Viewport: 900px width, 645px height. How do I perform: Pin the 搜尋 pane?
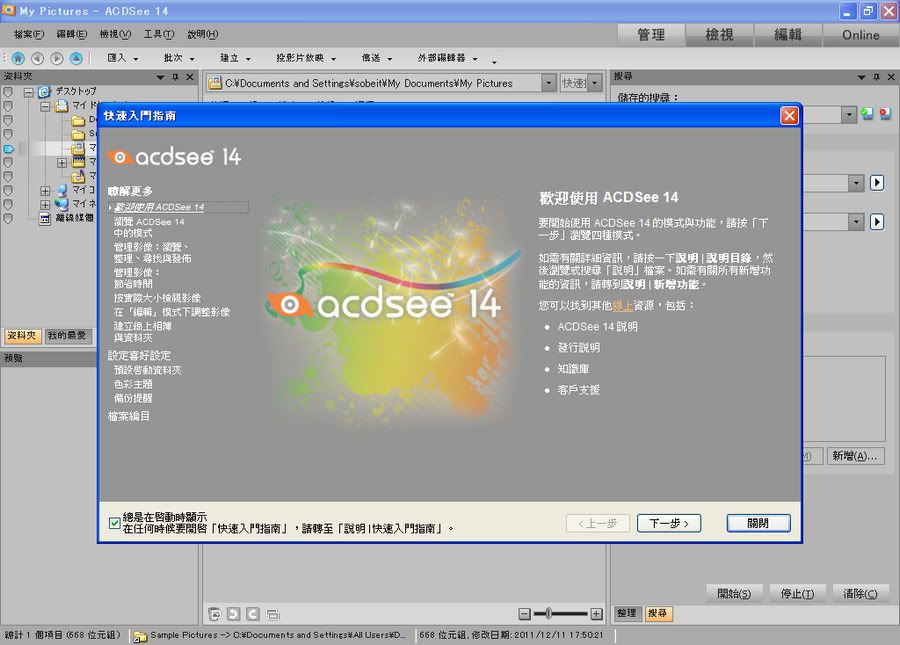[x=876, y=77]
